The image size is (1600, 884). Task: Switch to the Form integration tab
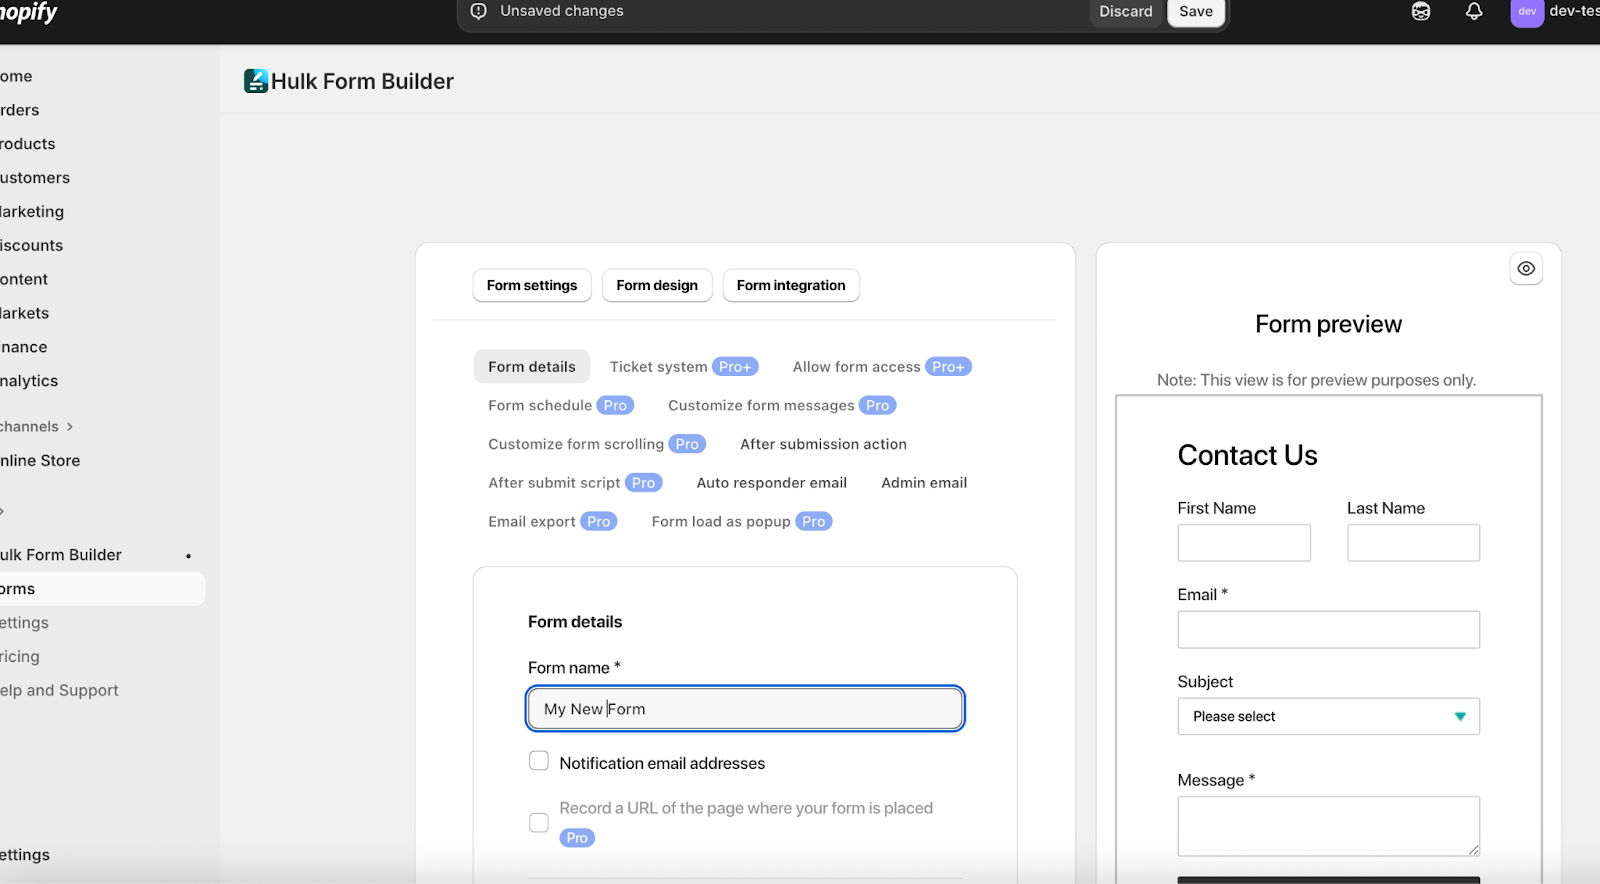tap(791, 285)
